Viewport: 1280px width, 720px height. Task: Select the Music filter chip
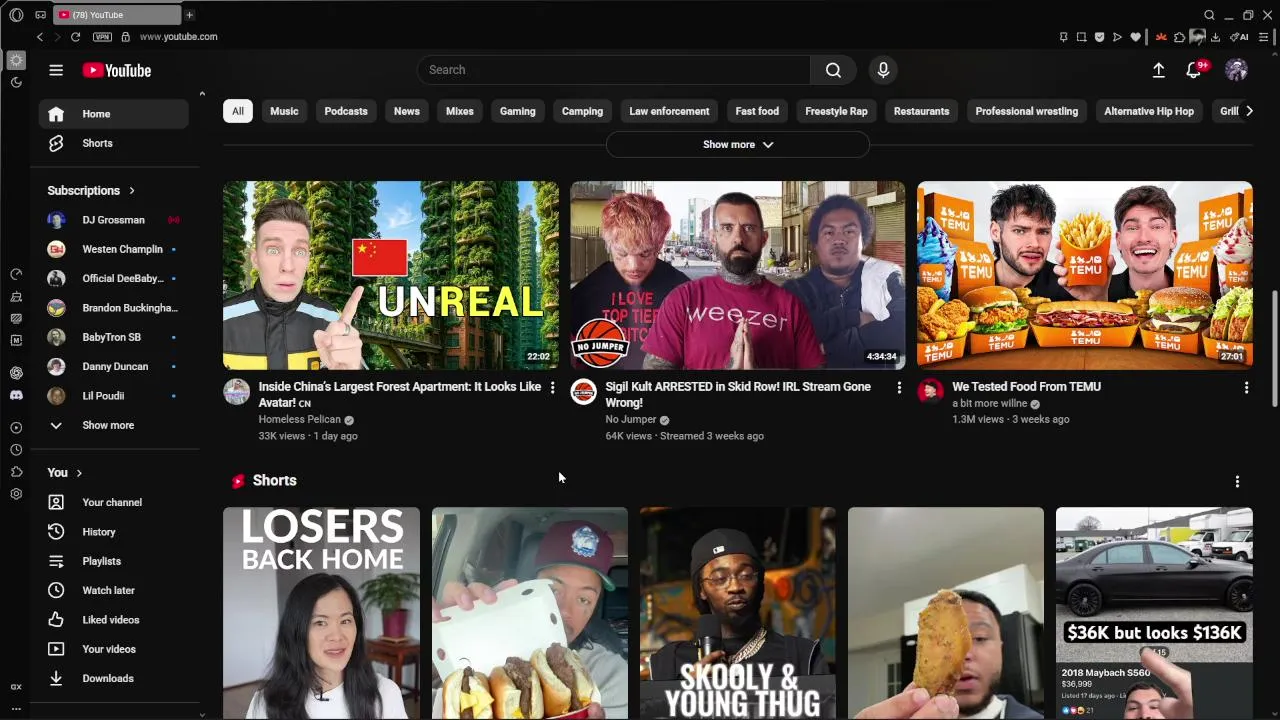(x=284, y=111)
